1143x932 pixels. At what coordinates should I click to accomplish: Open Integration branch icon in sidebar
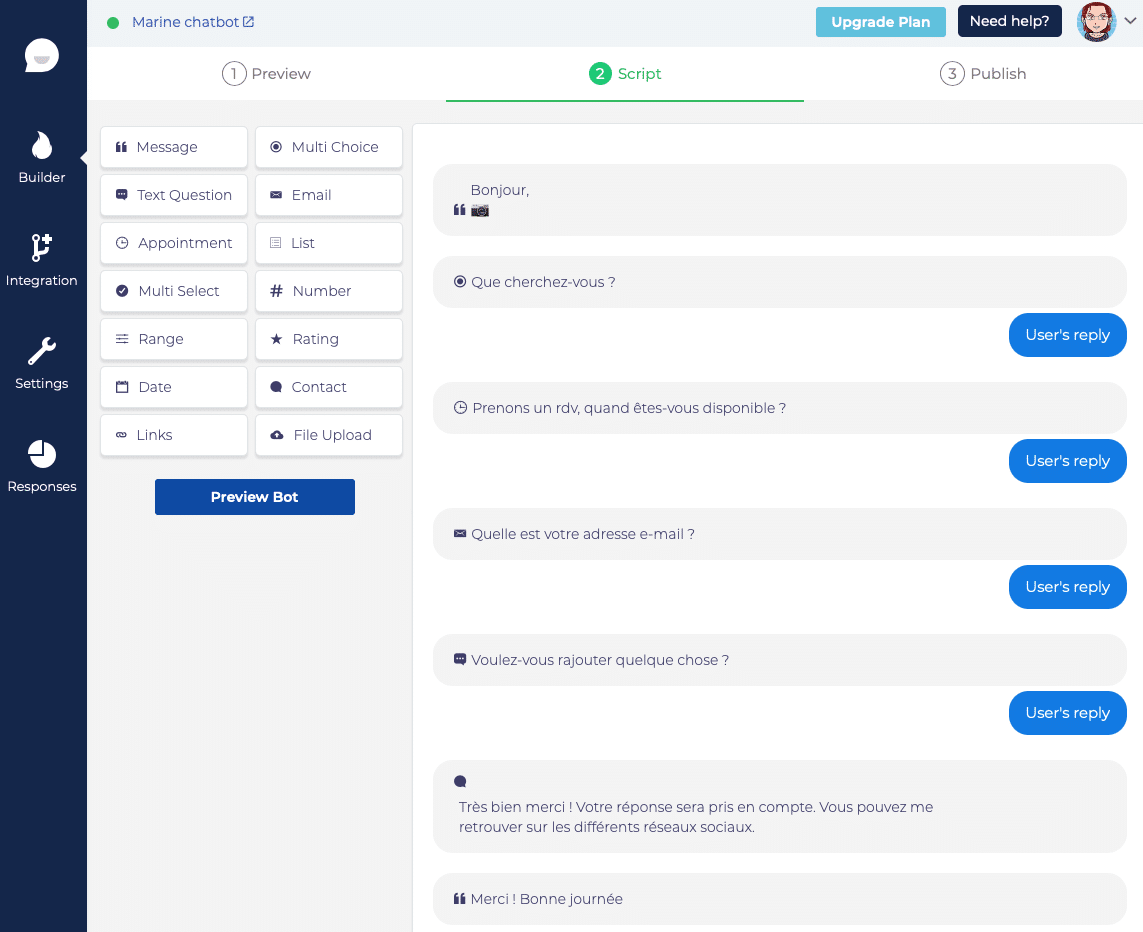(x=42, y=248)
